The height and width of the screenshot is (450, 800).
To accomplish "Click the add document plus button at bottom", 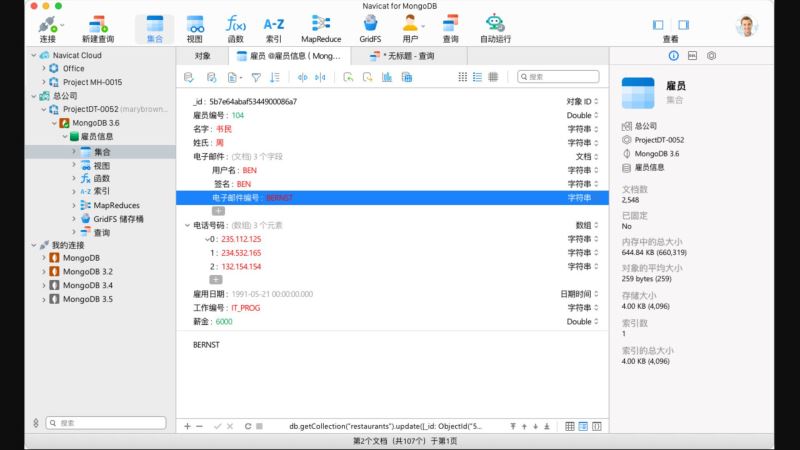I will tap(187, 426).
